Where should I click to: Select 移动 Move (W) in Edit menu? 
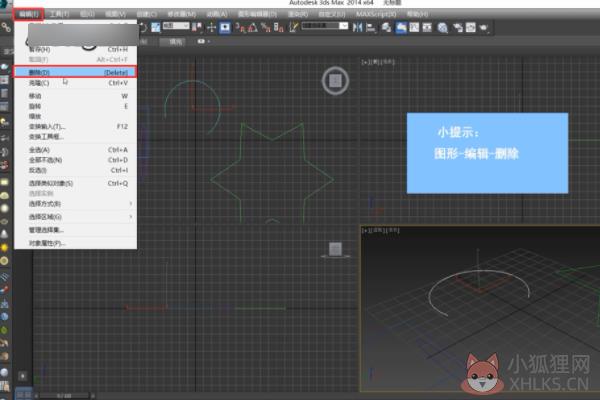coord(75,96)
